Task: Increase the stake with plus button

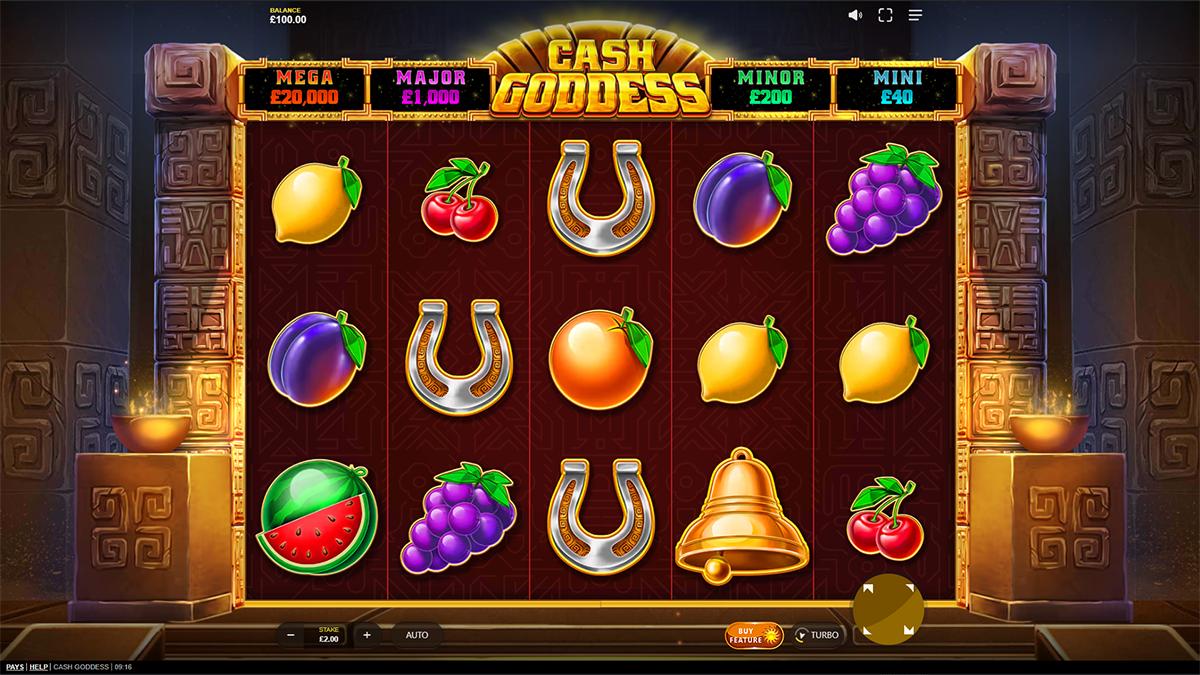Action: click(367, 634)
